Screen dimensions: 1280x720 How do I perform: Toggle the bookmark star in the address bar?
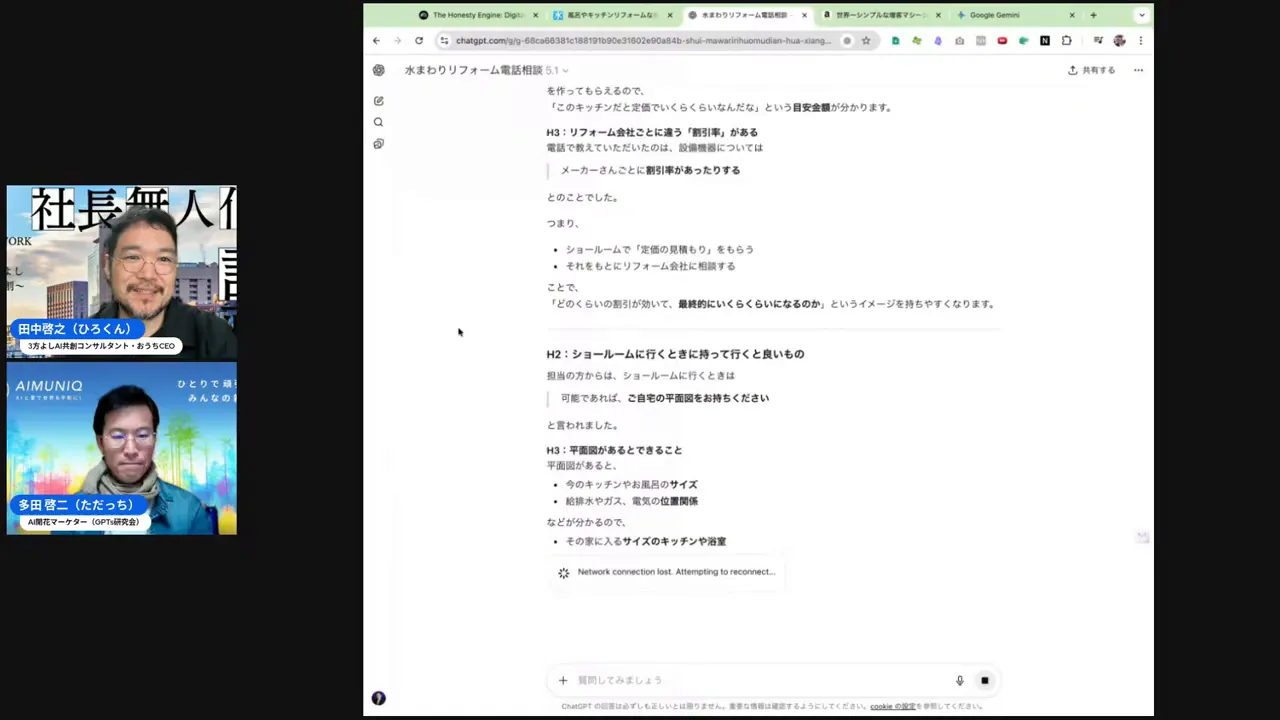click(866, 40)
